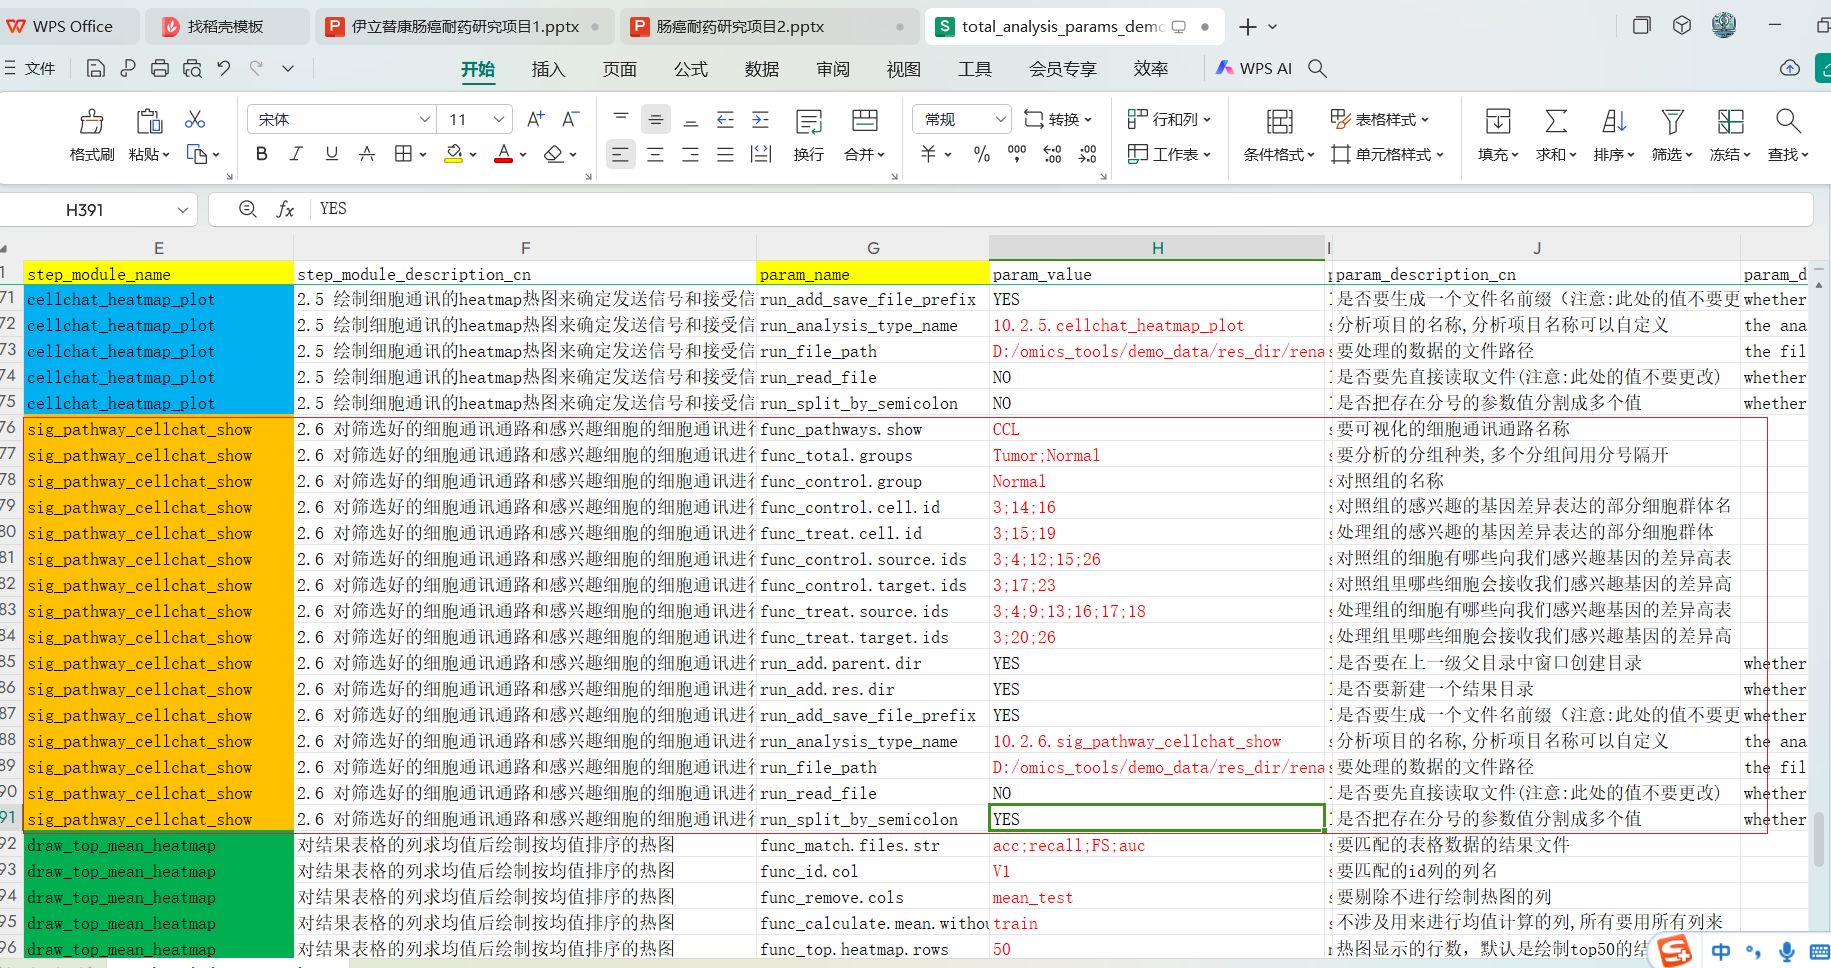Click the Undo arrow icon
Image resolution: width=1831 pixels, height=968 pixels.
(x=224, y=68)
